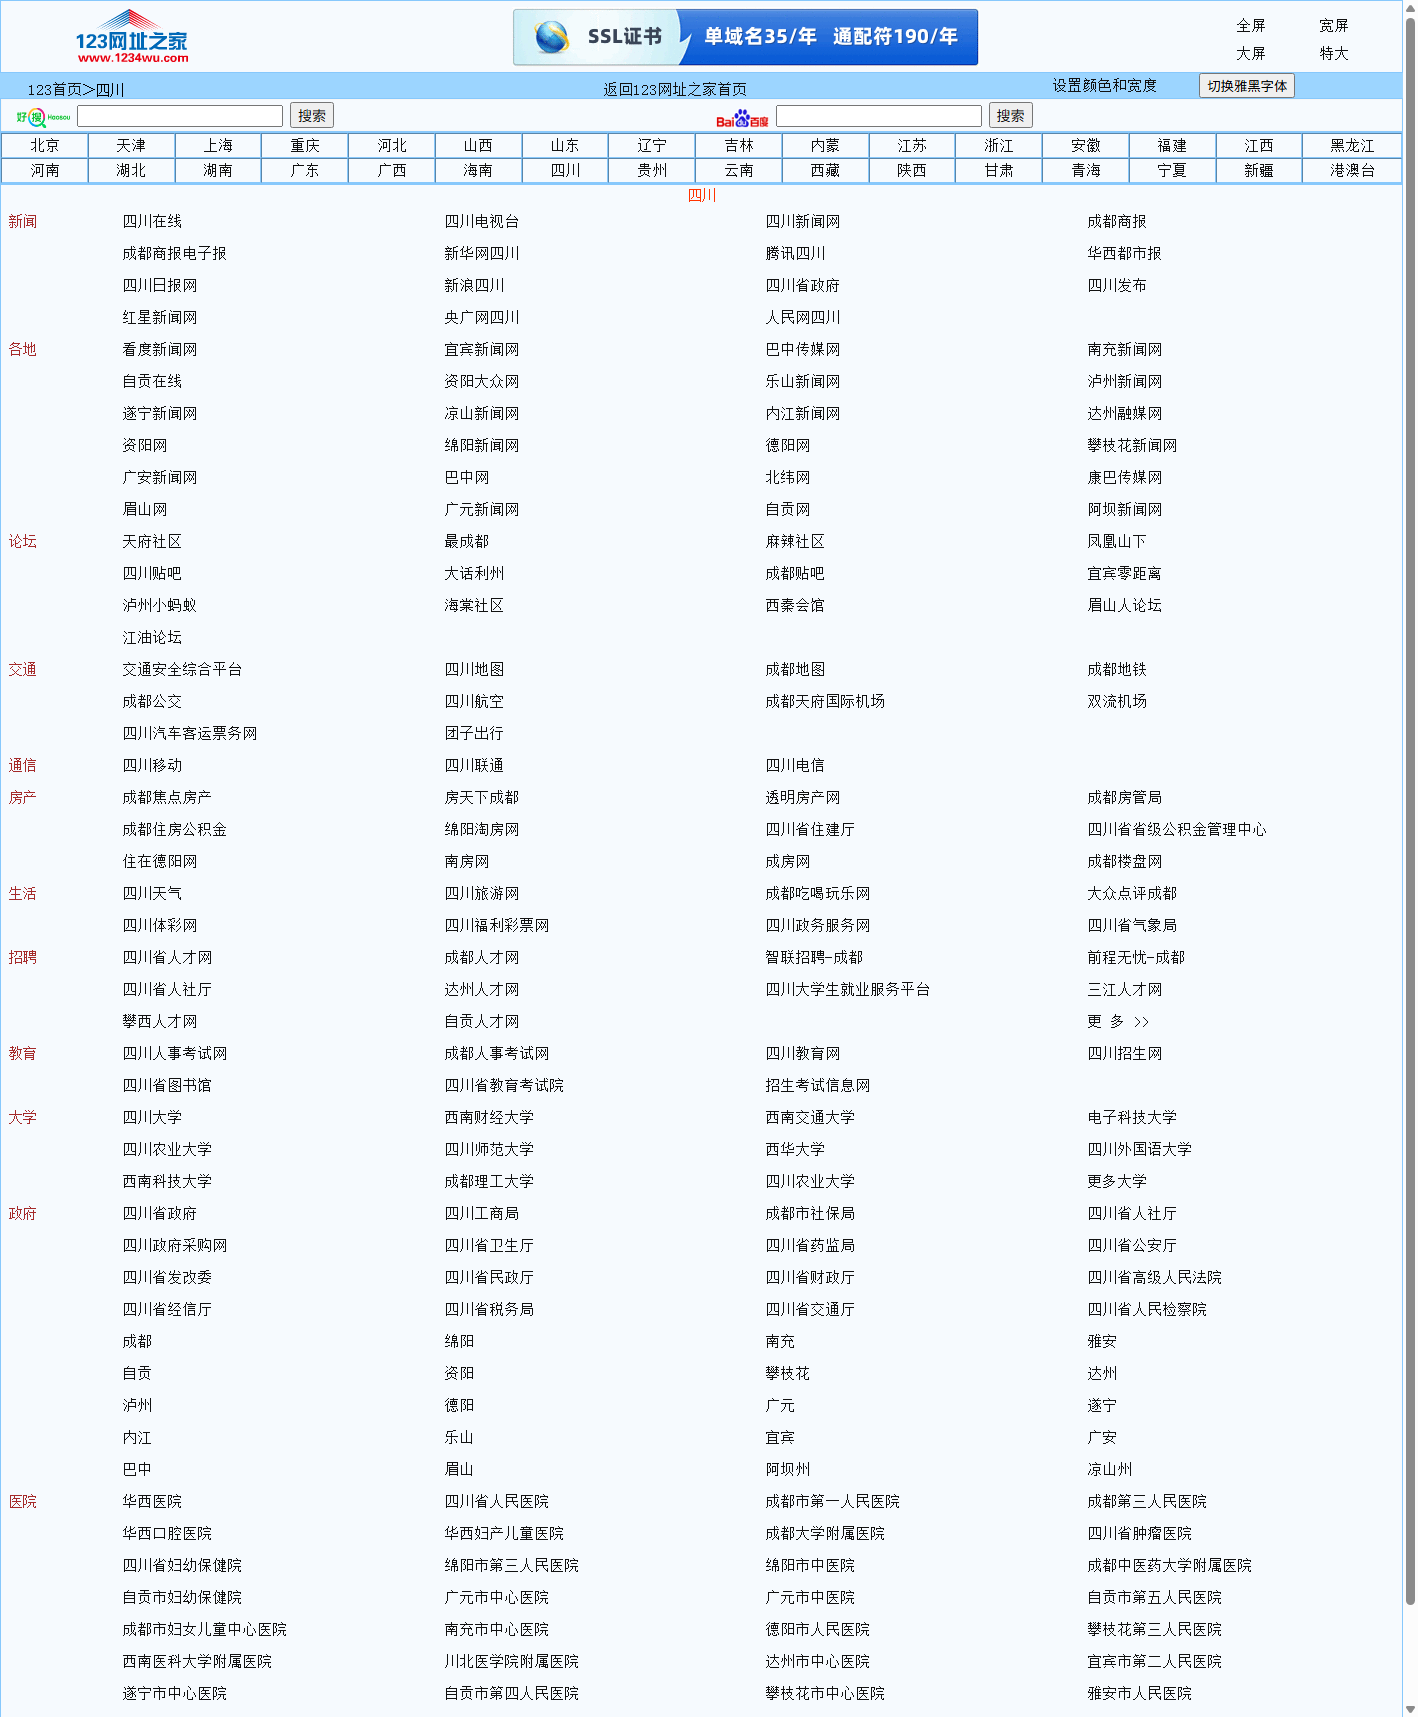Image resolution: width=1418 pixels, height=1717 pixels.
Task: Go back via 返回123网址之家首页 link
Action: [x=674, y=90]
